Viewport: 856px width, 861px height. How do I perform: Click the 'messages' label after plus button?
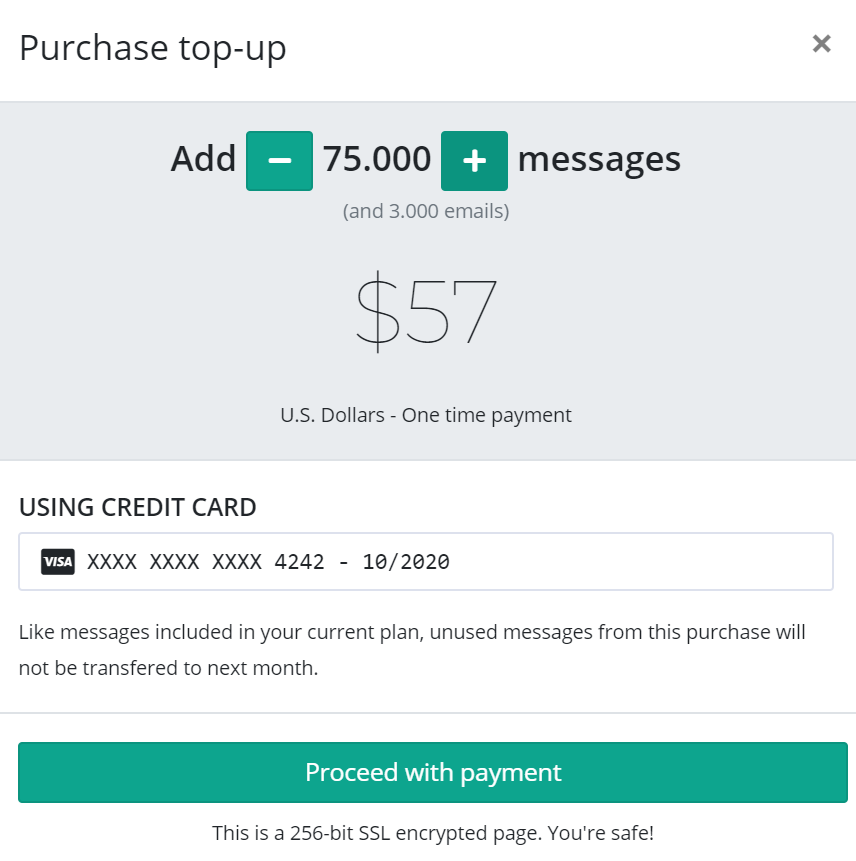[x=599, y=160]
